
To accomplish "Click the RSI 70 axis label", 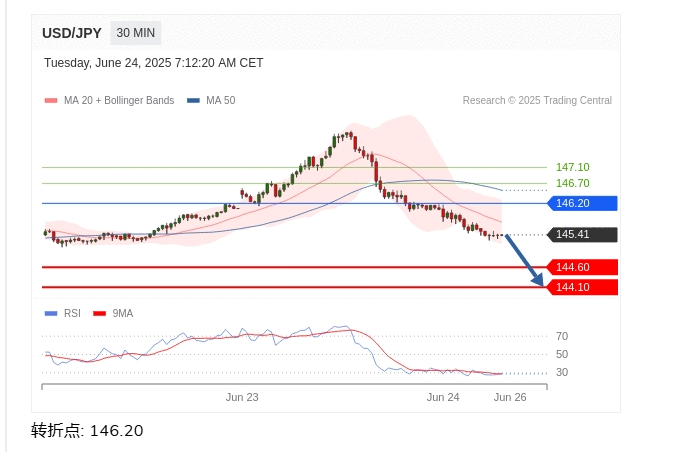I will click(x=562, y=336).
